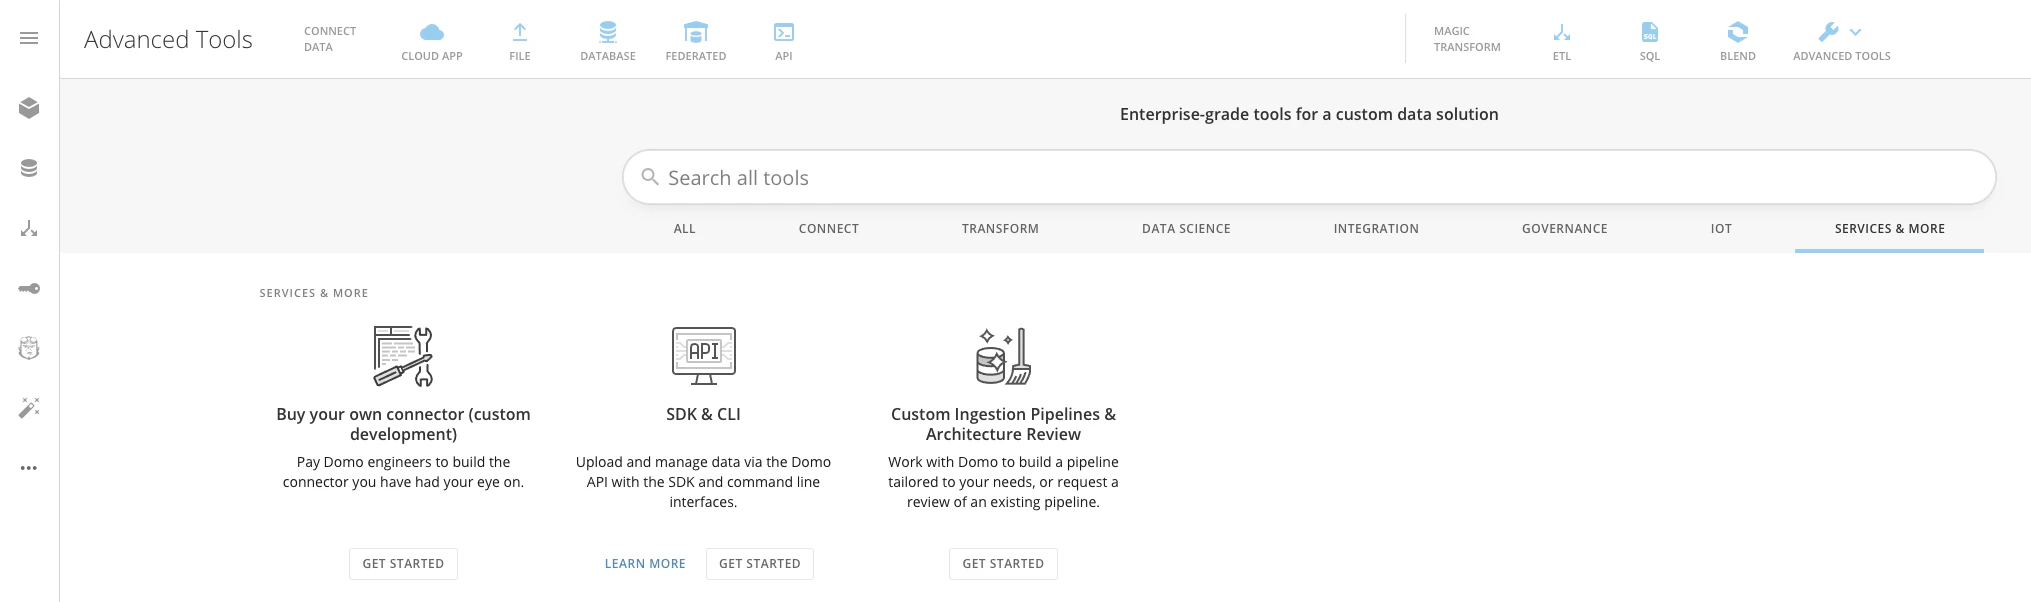This screenshot has height=602, width=2031.
Task: Switch to the ALL tab
Action: click(684, 229)
